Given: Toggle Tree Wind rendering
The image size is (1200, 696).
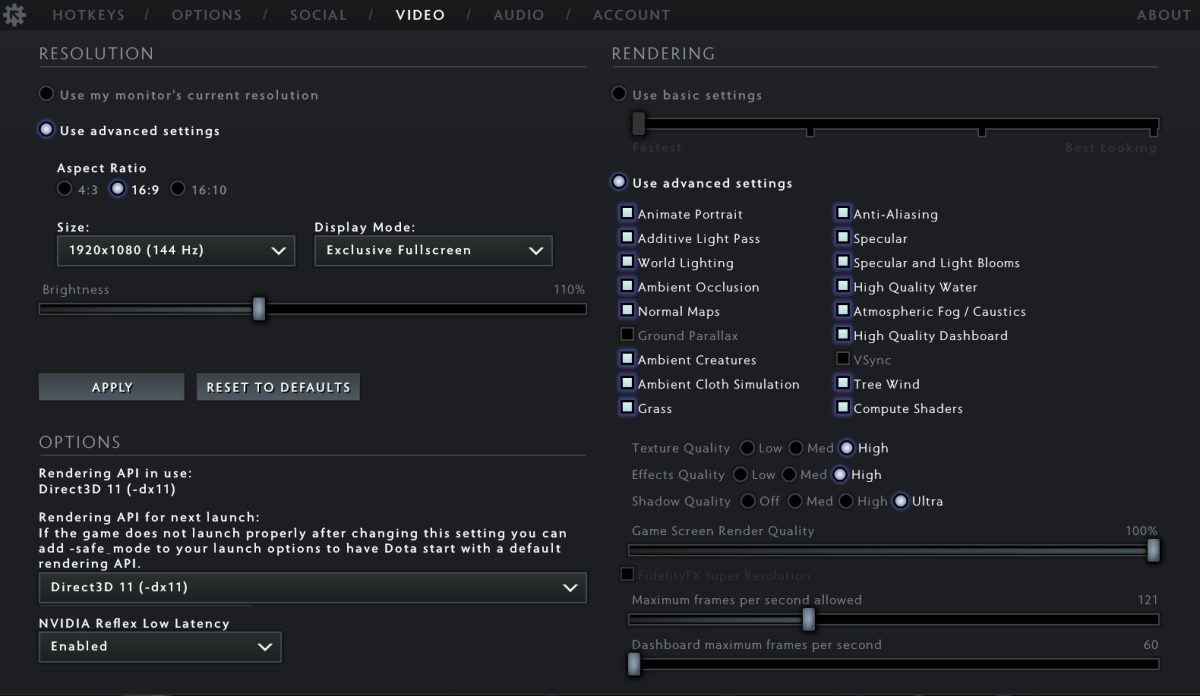Looking at the screenshot, I should (843, 383).
